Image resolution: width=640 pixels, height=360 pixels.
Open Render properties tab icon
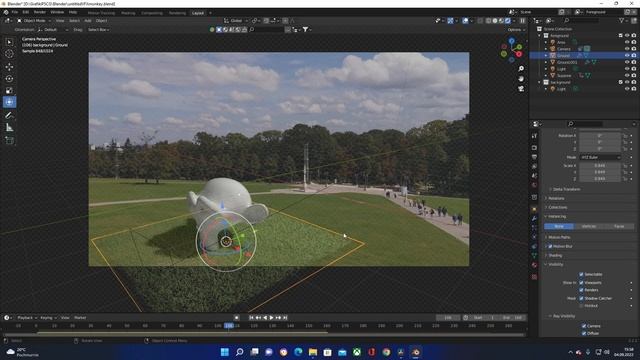click(x=534, y=147)
